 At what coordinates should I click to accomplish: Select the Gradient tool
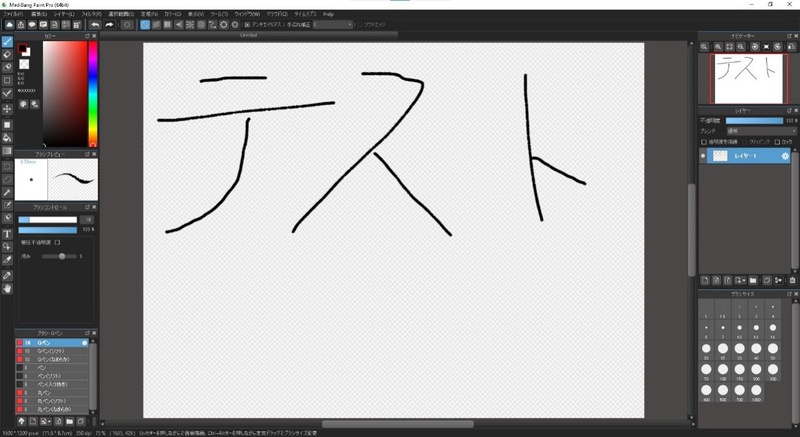(x=7, y=151)
